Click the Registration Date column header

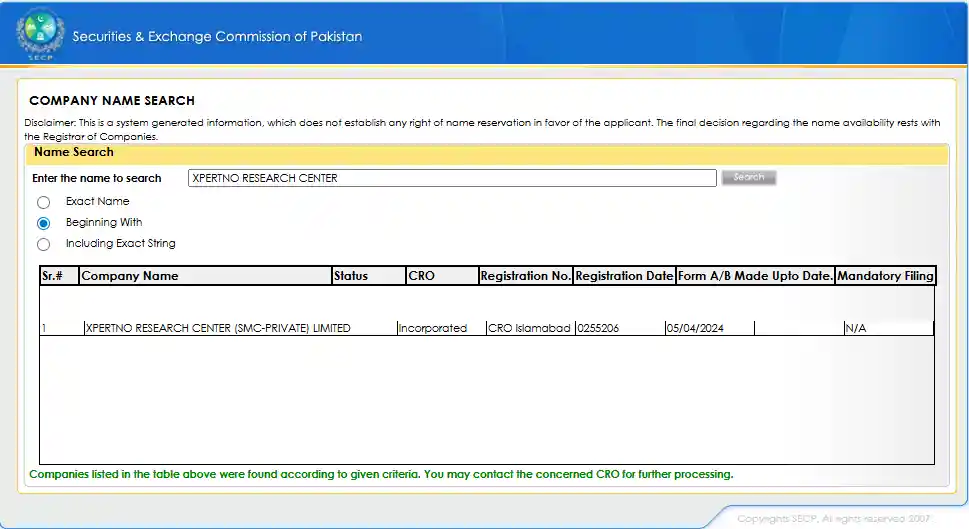point(624,276)
